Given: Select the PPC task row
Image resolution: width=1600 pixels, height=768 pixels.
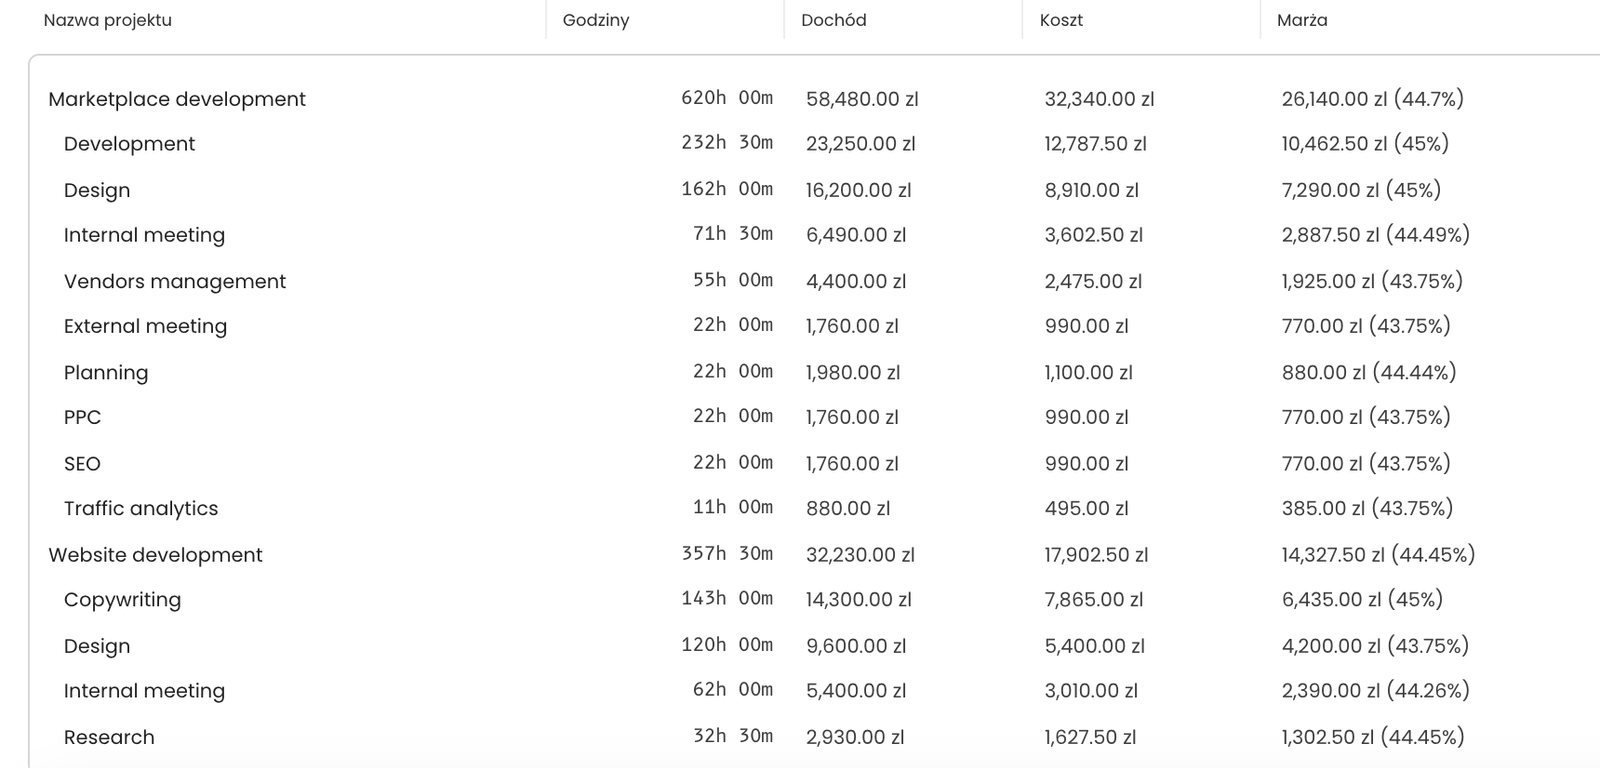Looking at the screenshot, I should pyautogui.click(x=82, y=417).
